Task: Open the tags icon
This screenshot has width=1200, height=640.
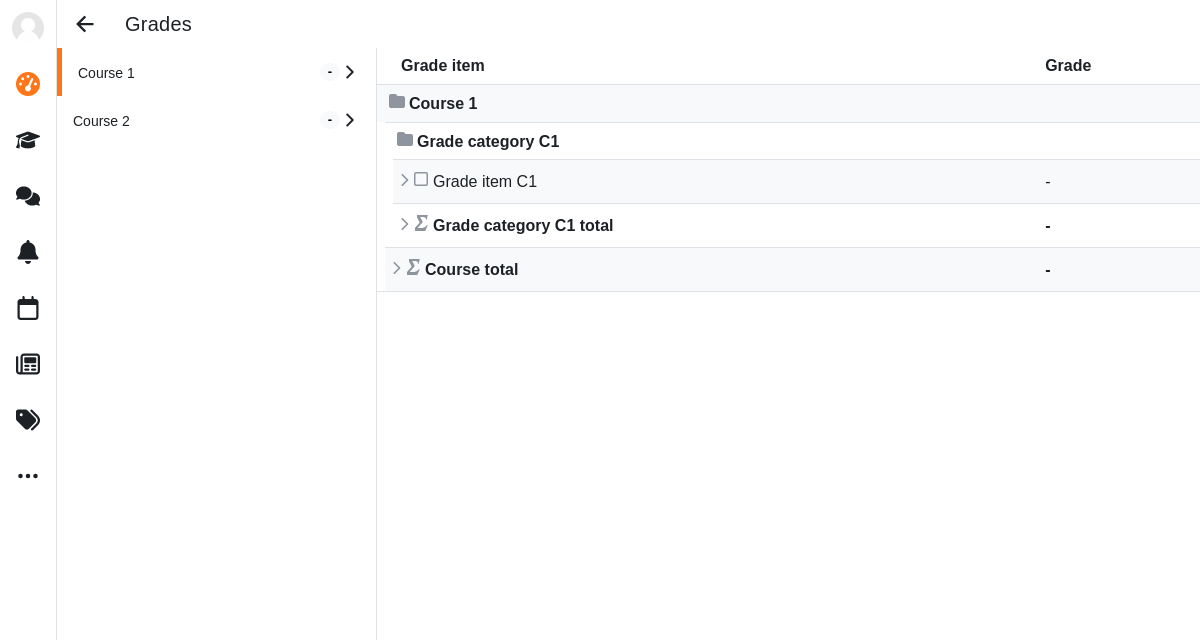Action: [x=28, y=420]
